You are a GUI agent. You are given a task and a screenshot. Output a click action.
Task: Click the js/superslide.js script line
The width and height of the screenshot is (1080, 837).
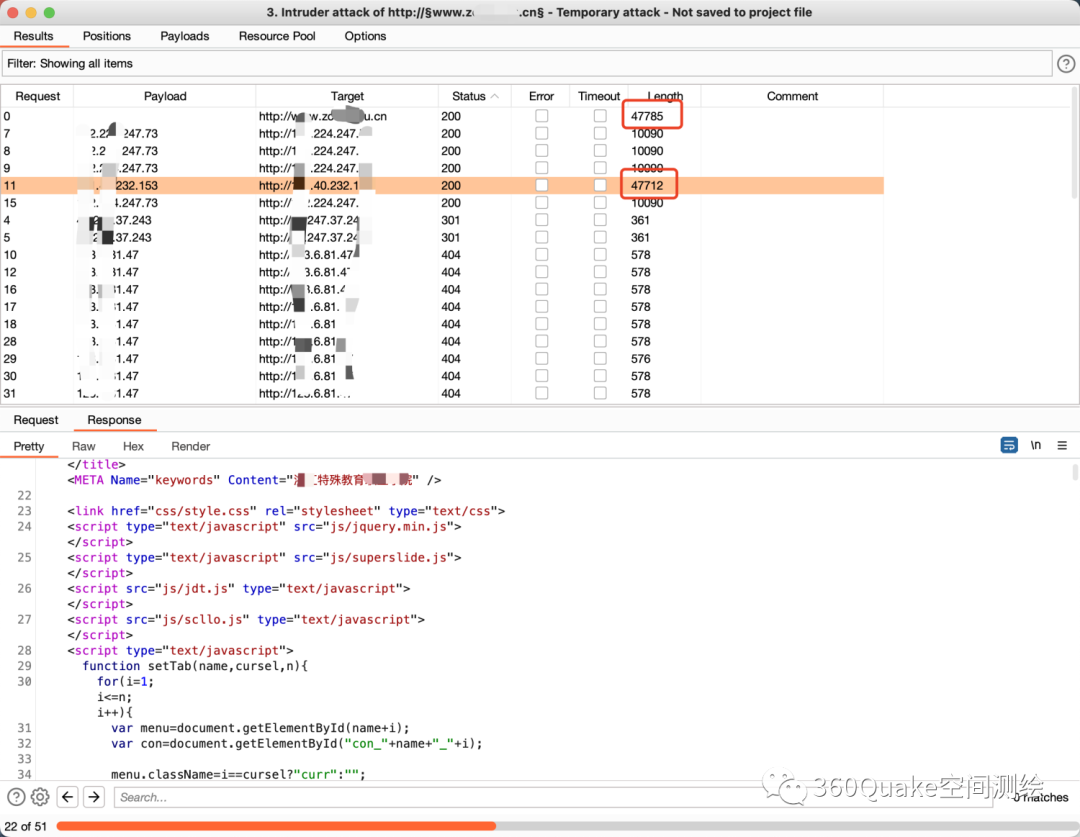[264, 557]
